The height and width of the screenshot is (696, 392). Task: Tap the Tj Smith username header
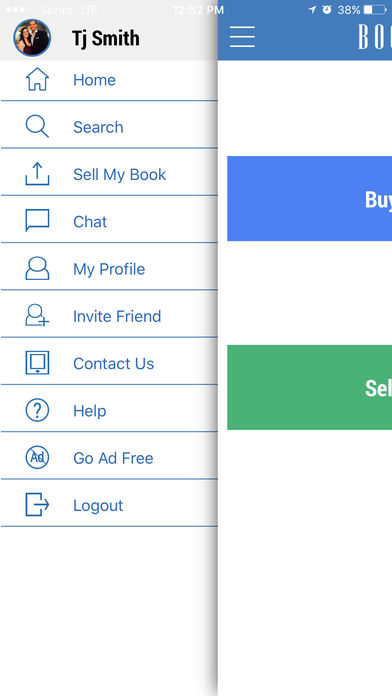coord(106,39)
